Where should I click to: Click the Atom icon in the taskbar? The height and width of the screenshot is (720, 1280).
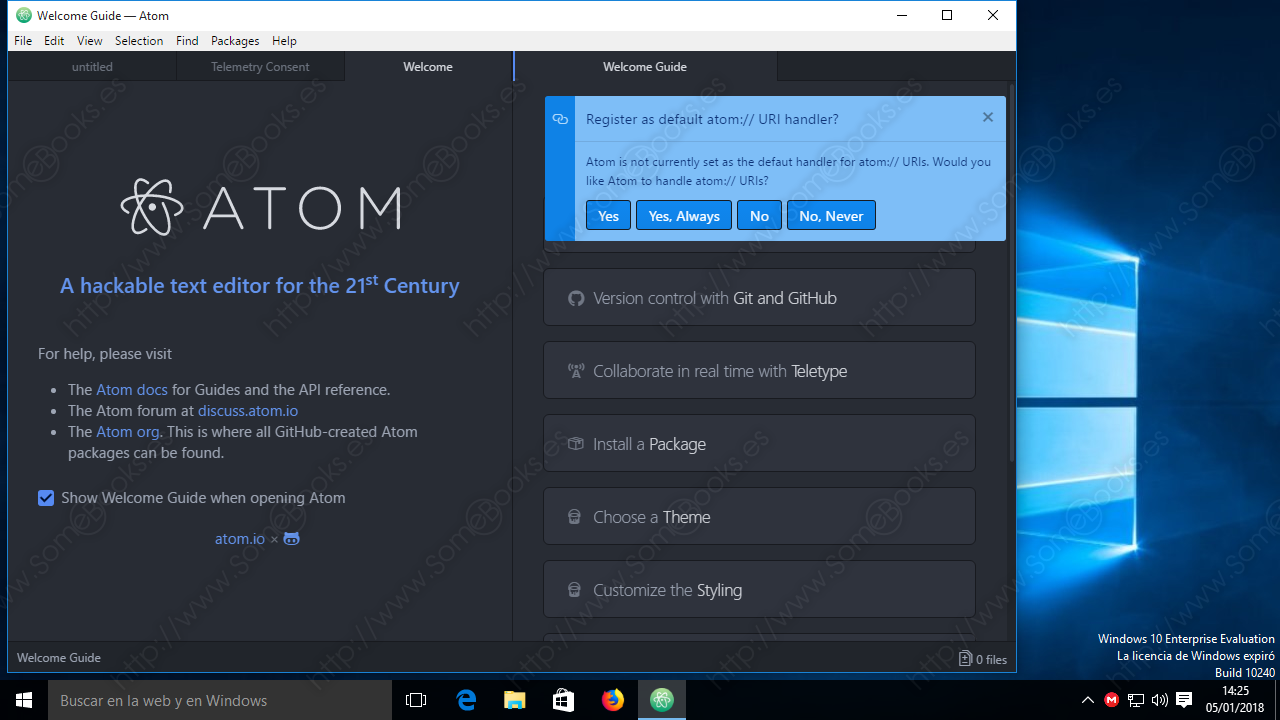(661, 700)
